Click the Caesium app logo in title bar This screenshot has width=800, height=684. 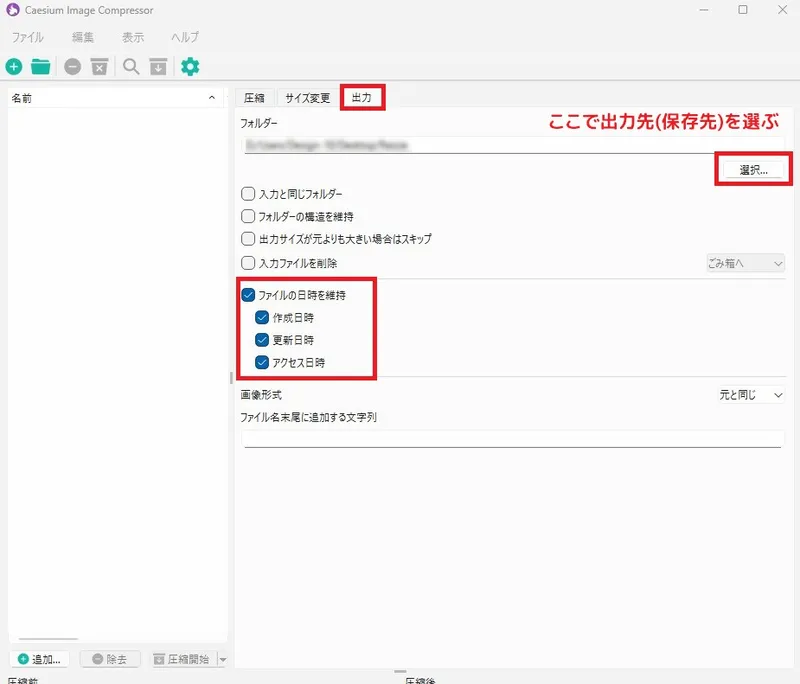[13, 10]
